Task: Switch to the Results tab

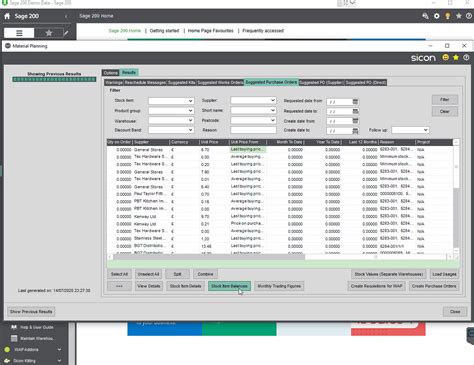Action: tap(129, 73)
